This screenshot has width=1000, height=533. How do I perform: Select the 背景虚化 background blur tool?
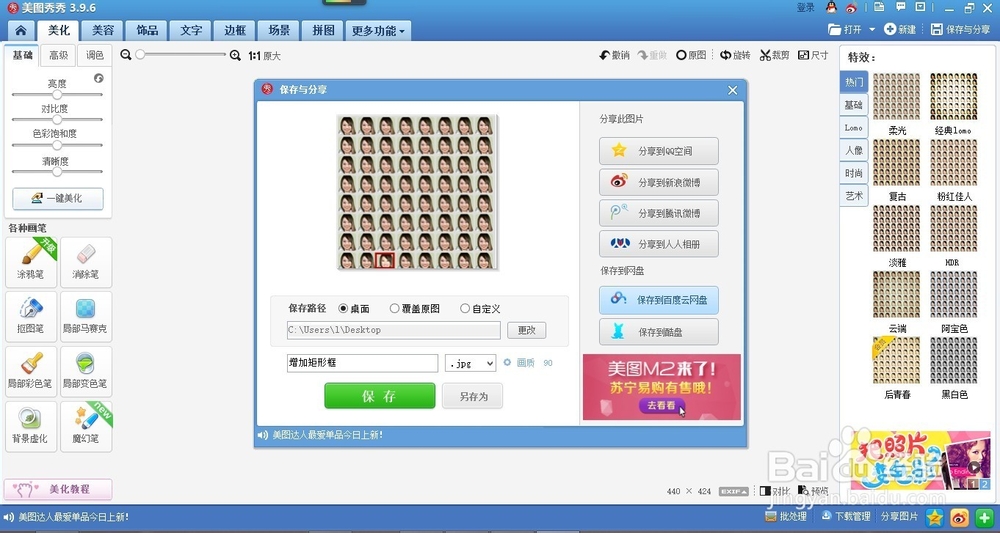[x=31, y=426]
